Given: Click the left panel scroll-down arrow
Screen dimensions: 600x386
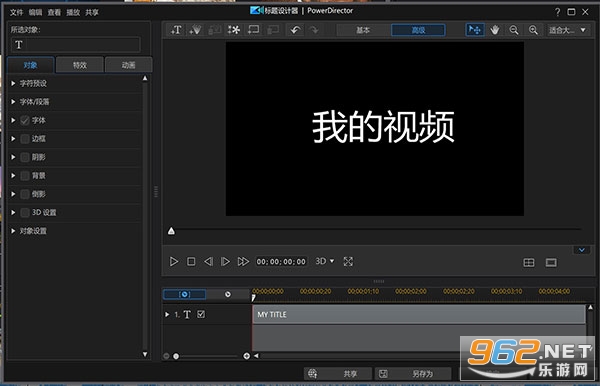Looking at the screenshot, I should [145, 354].
